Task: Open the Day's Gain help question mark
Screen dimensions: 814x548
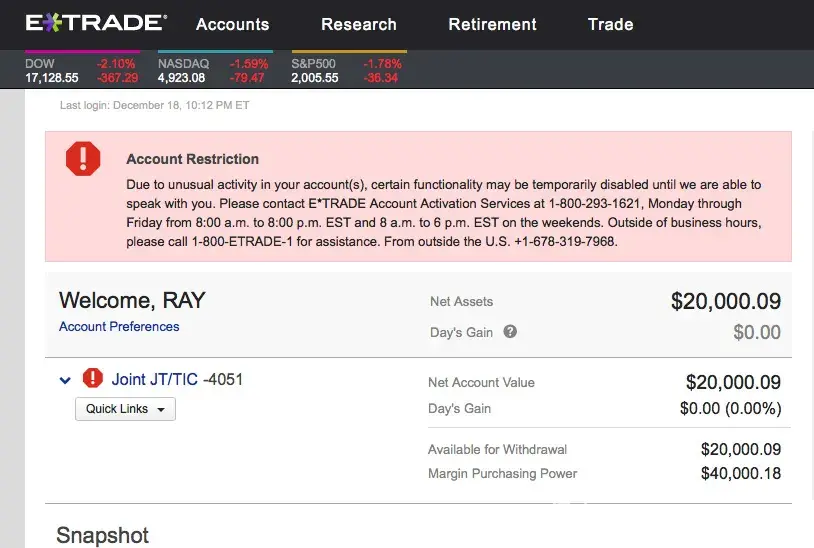Action: pyautogui.click(x=510, y=332)
